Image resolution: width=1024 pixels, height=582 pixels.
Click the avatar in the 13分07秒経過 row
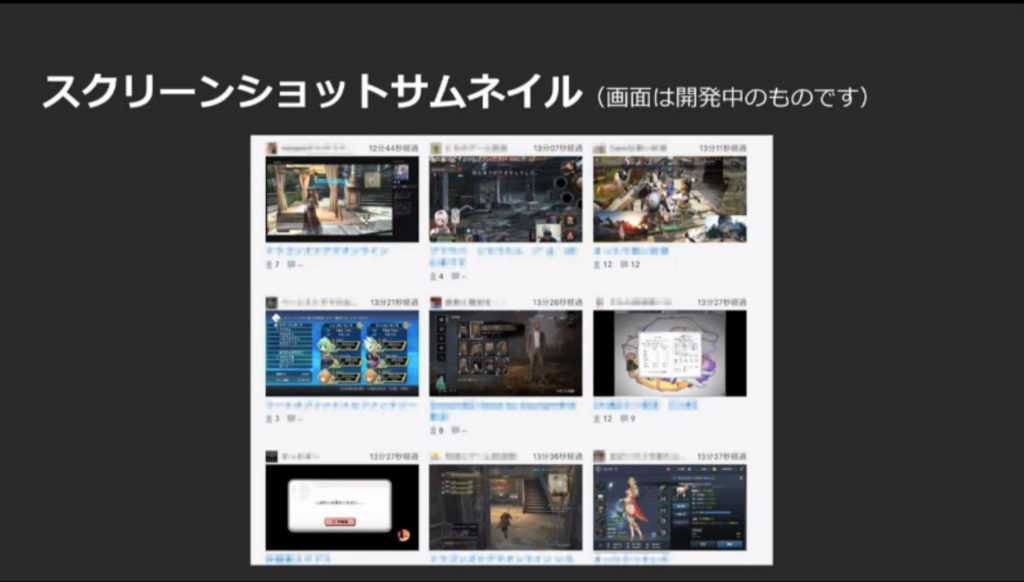coord(436,148)
